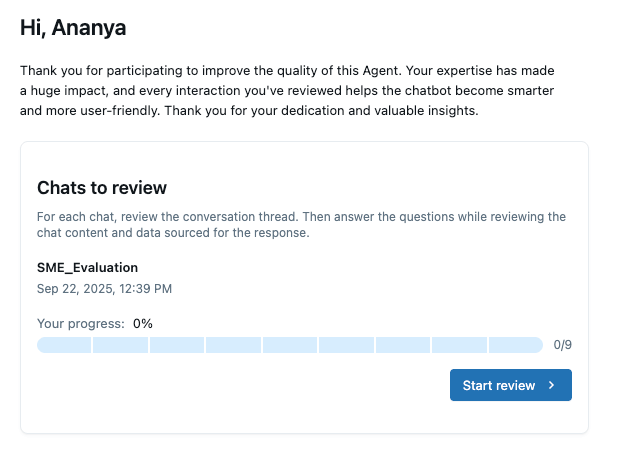Click the fourth progress bar segment
The width and height of the screenshot is (624, 453).
click(x=234, y=345)
